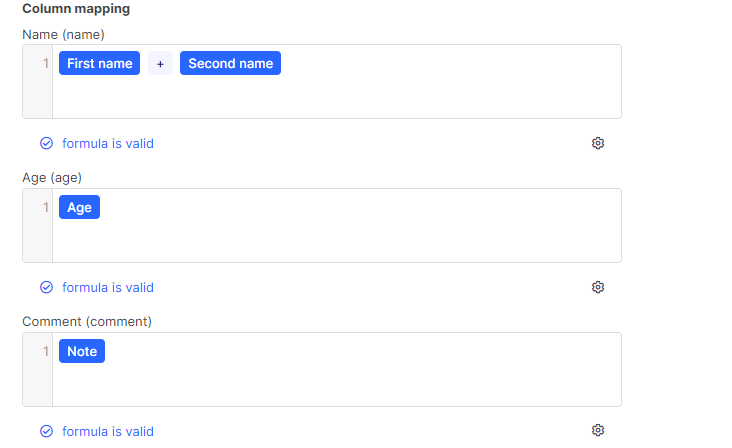This screenshot has height=448, width=732.
Task: Click 'formula is valid' text under Age
Action: (x=108, y=287)
